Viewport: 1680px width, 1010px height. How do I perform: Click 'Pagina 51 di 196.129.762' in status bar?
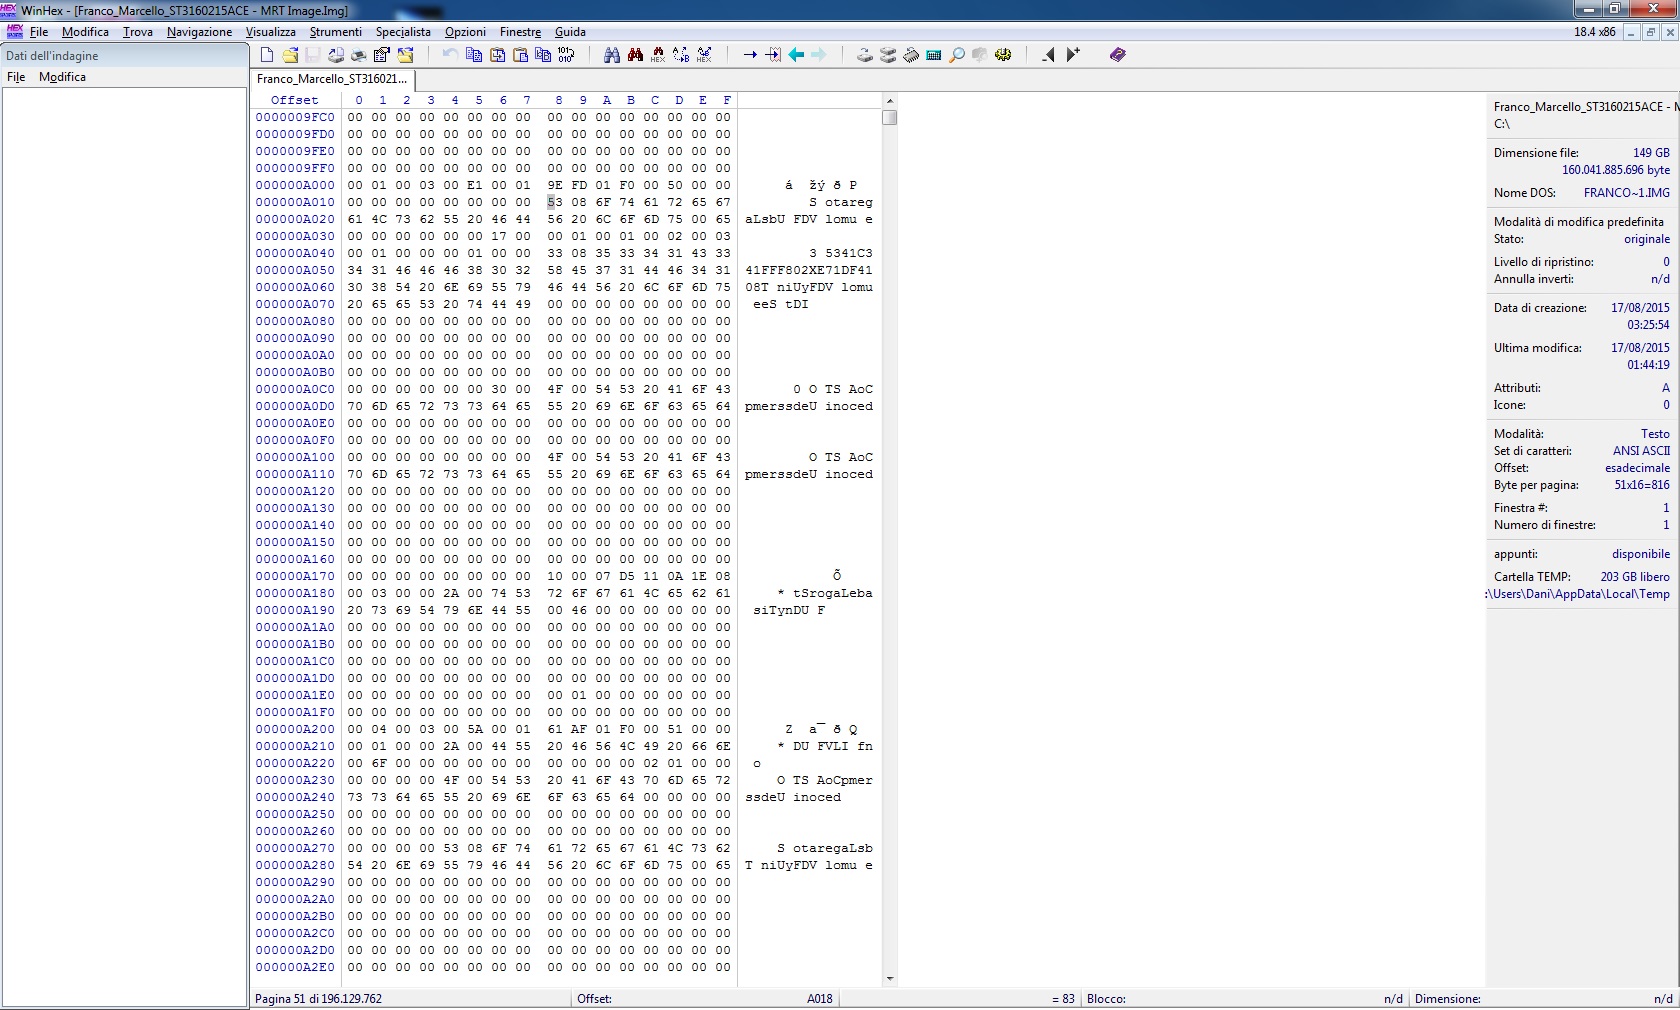(x=319, y=999)
